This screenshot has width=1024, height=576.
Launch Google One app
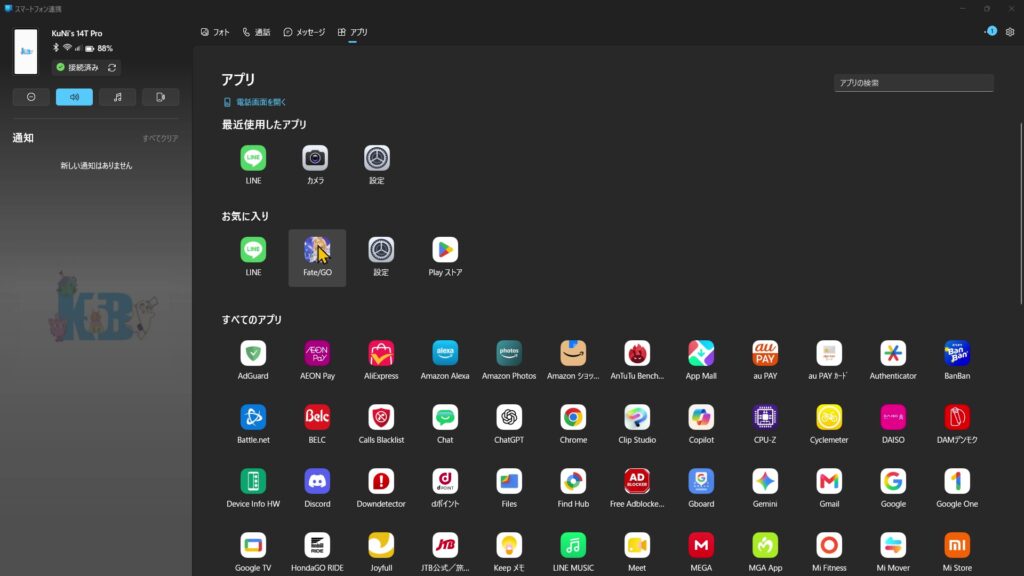[957, 481]
